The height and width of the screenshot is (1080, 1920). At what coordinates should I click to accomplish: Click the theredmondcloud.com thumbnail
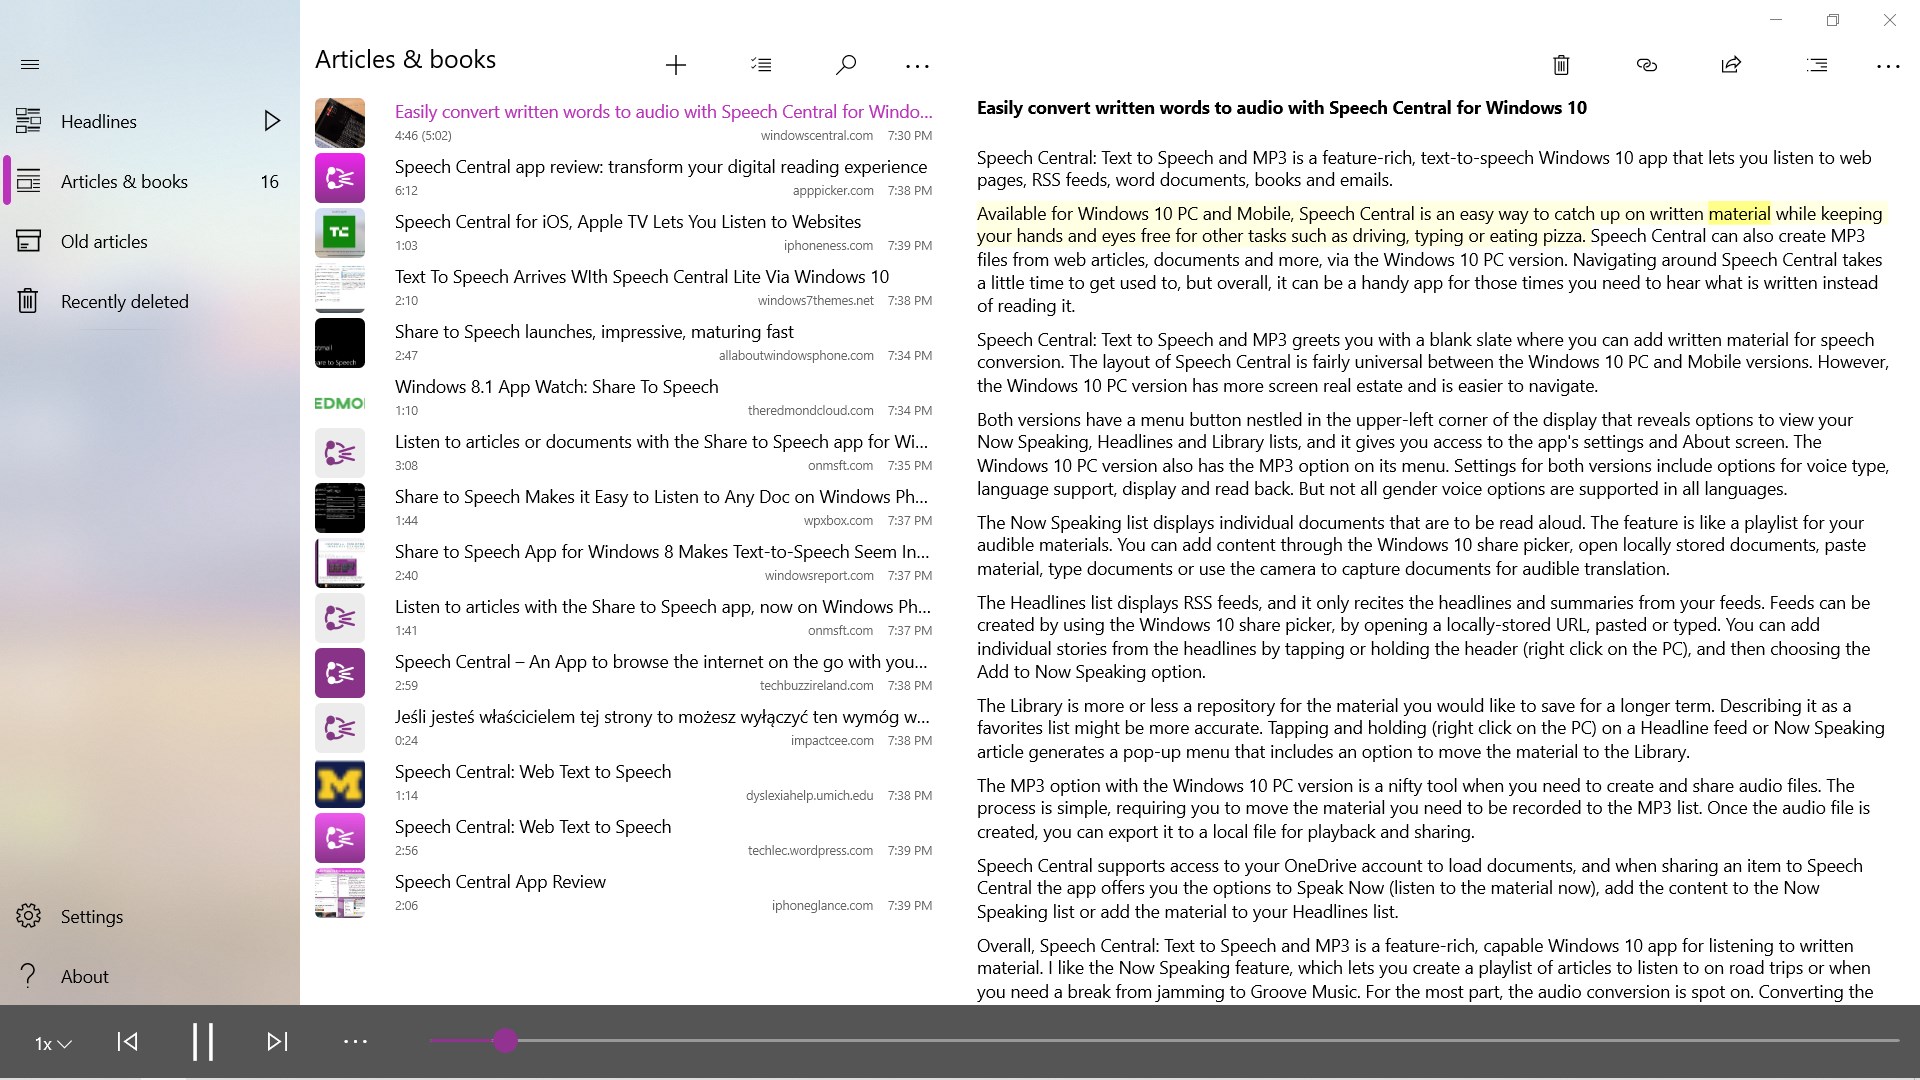340,403
